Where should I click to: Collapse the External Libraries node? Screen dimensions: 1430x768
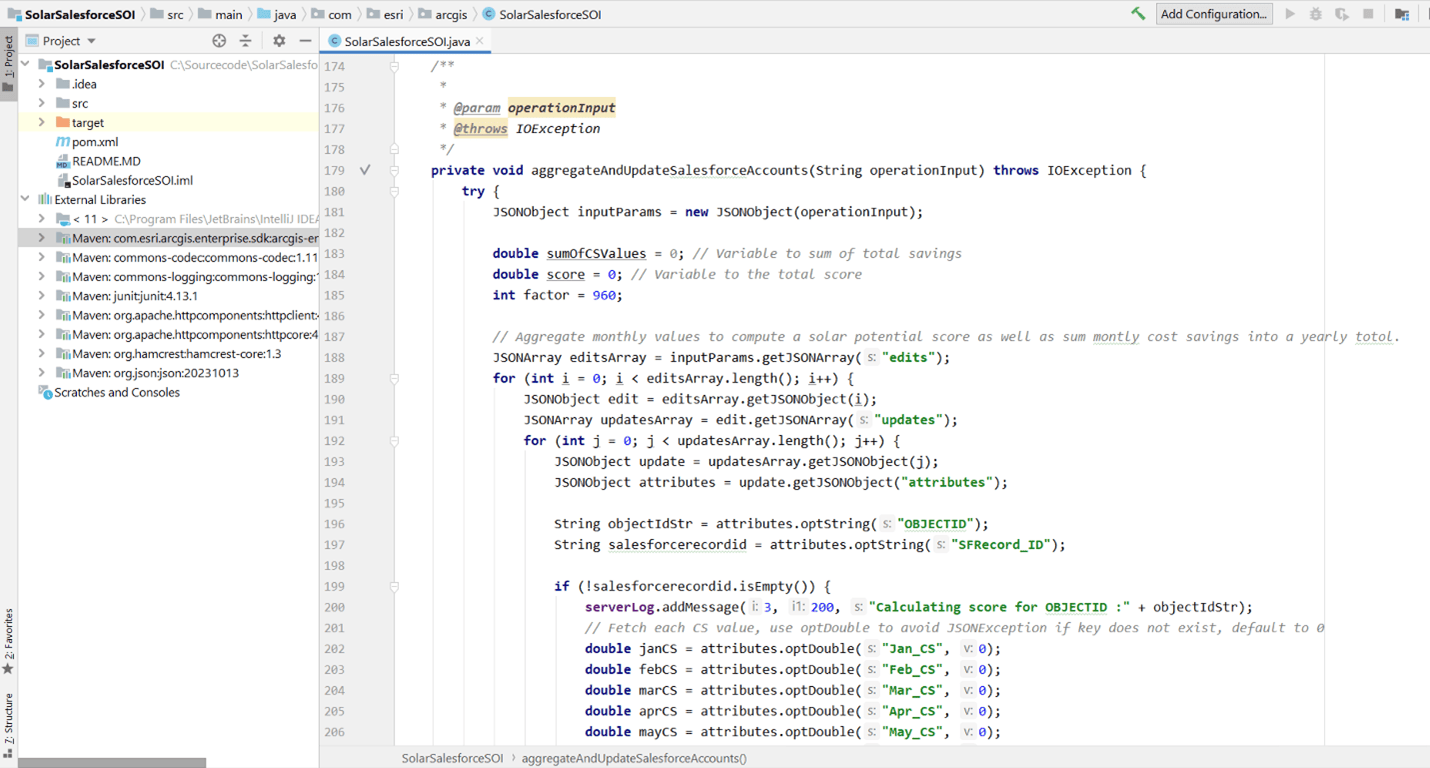pos(26,200)
